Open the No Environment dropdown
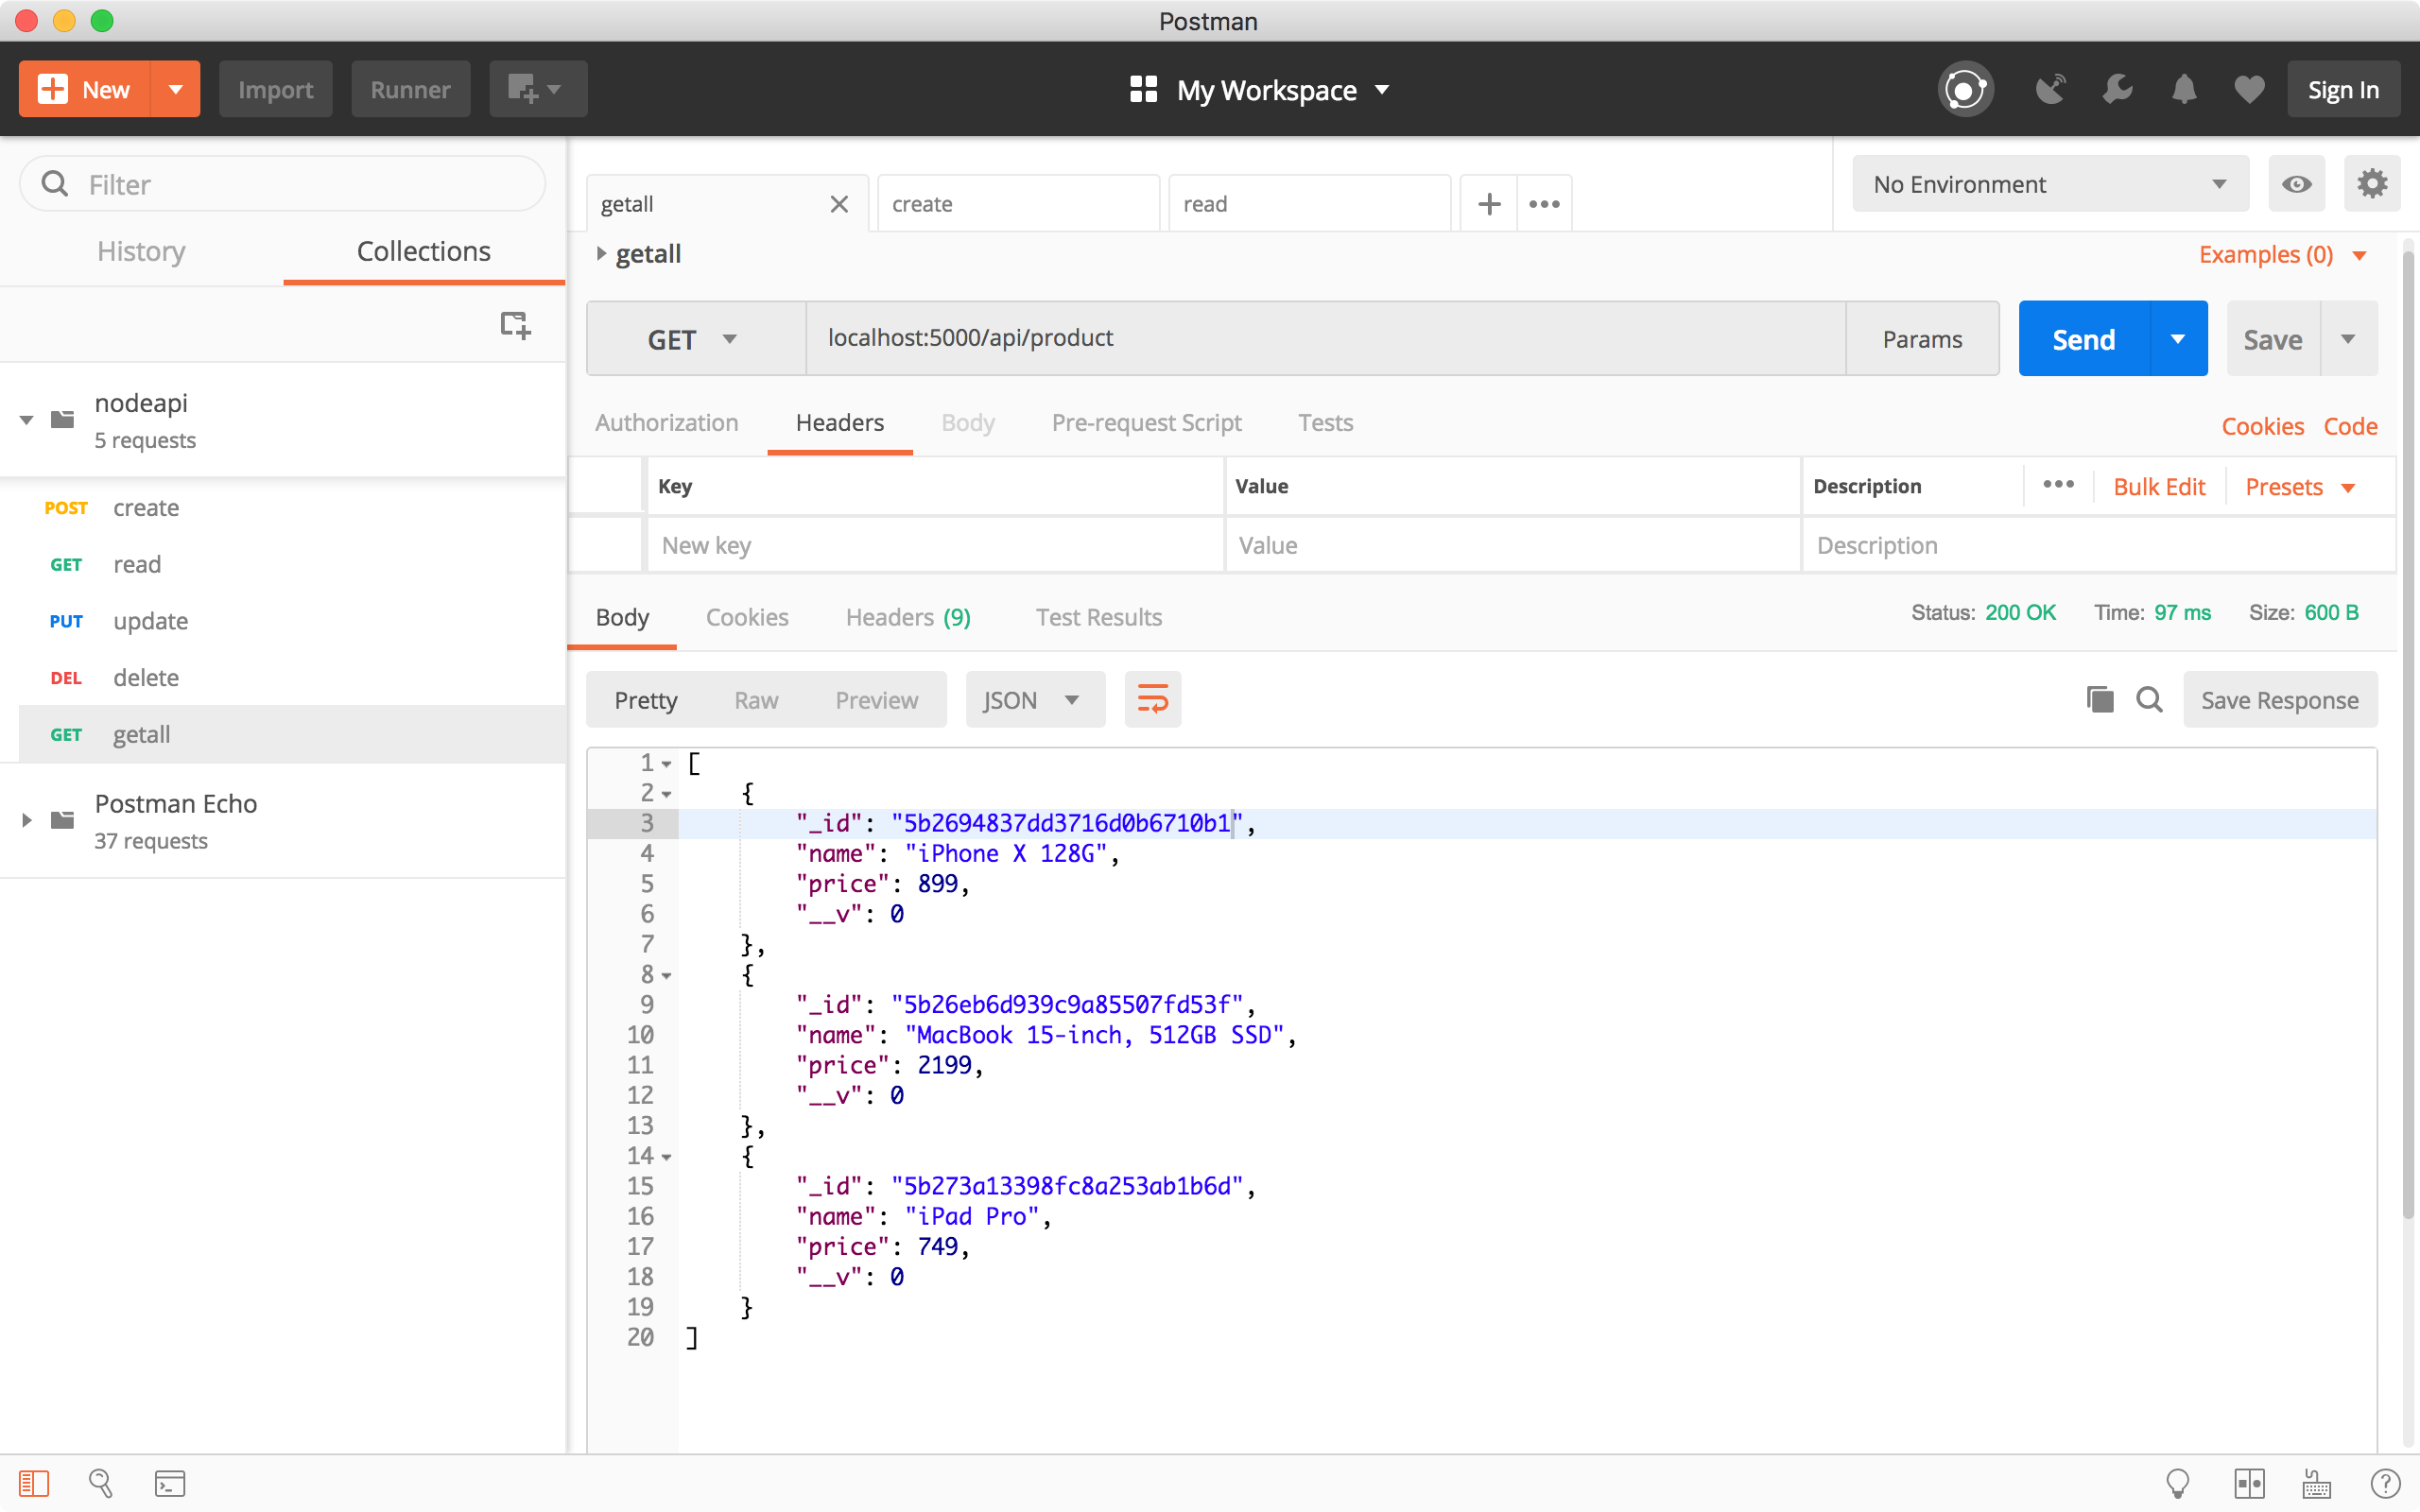The height and width of the screenshot is (1512, 2420). click(x=2050, y=184)
